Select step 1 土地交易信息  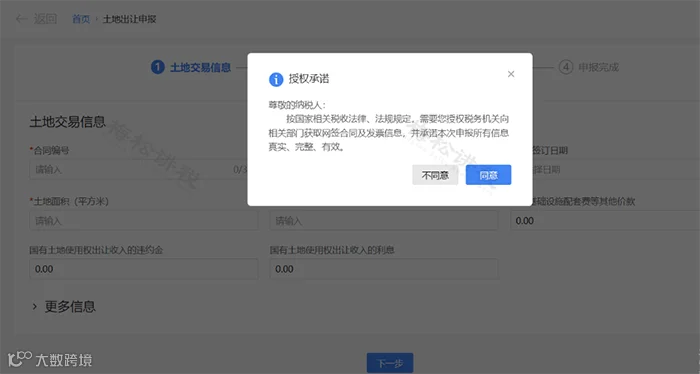coord(191,67)
